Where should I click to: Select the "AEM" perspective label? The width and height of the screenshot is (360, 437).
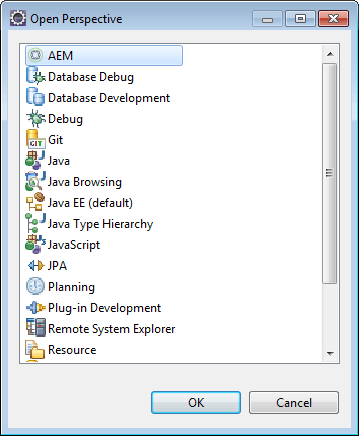[x=60, y=56]
